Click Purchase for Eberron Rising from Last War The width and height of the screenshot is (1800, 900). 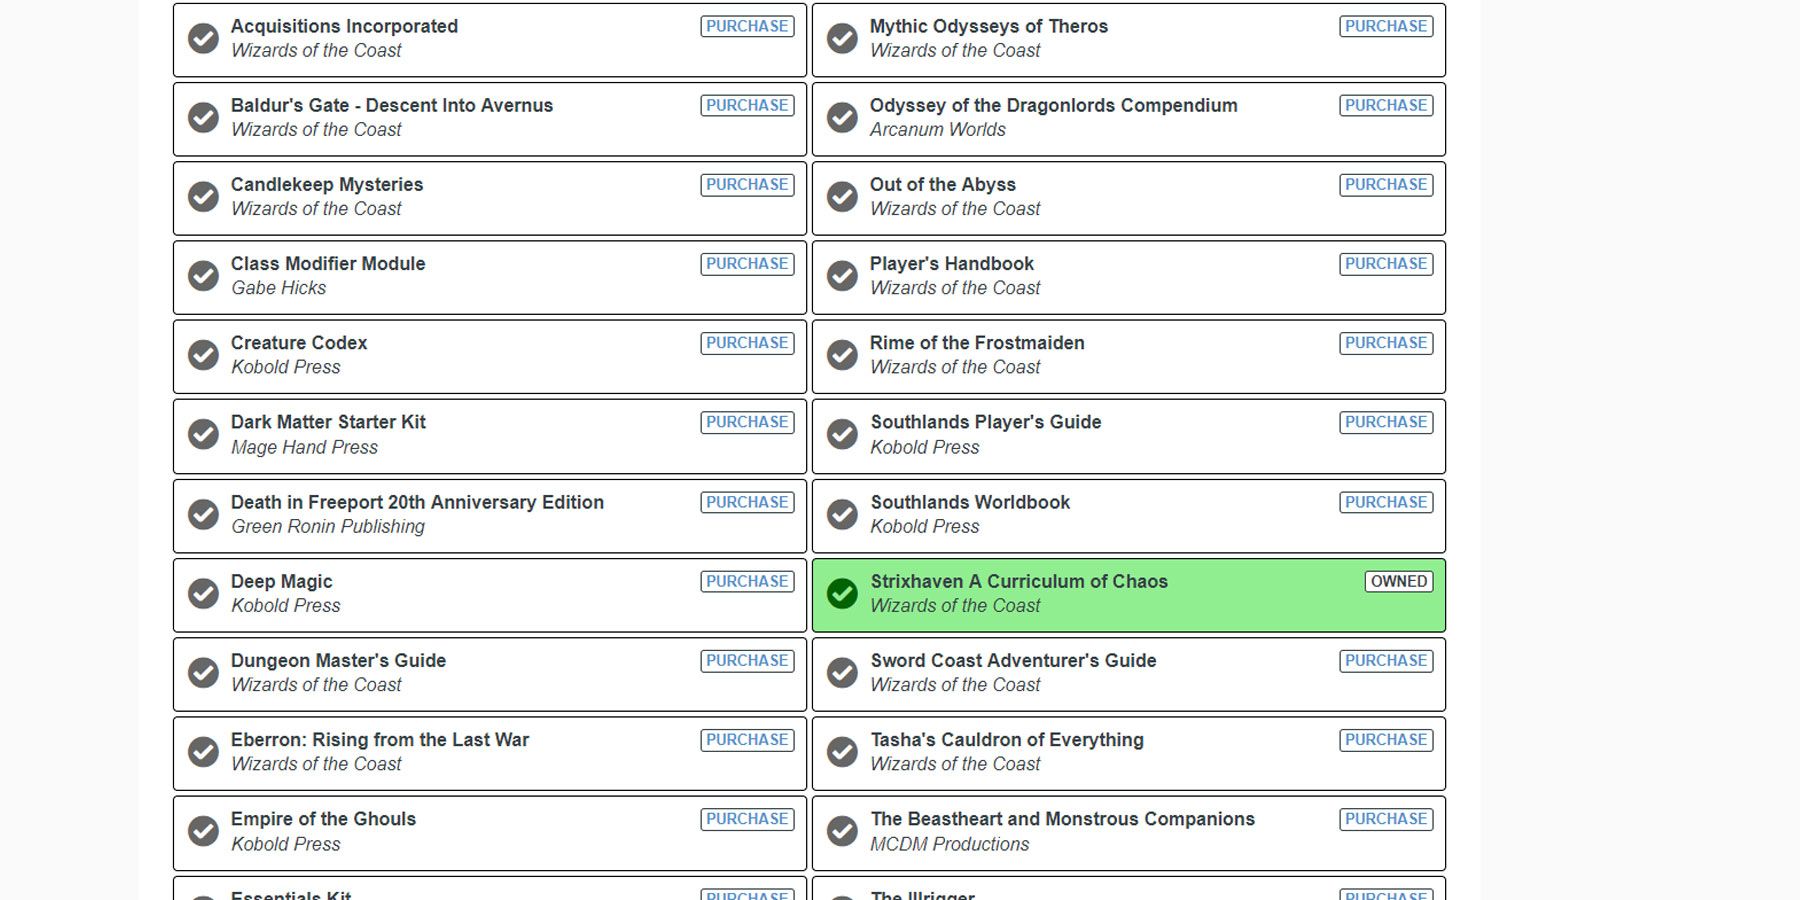(x=747, y=739)
